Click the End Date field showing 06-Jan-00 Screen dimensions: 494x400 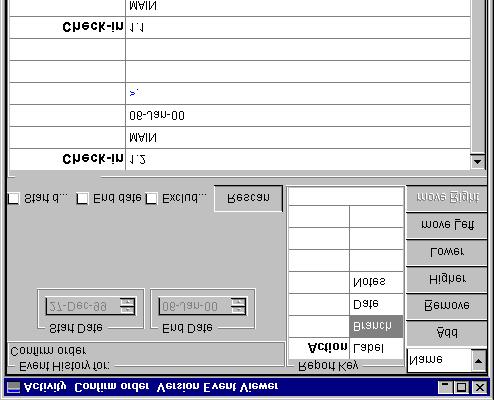click(x=195, y=306)
